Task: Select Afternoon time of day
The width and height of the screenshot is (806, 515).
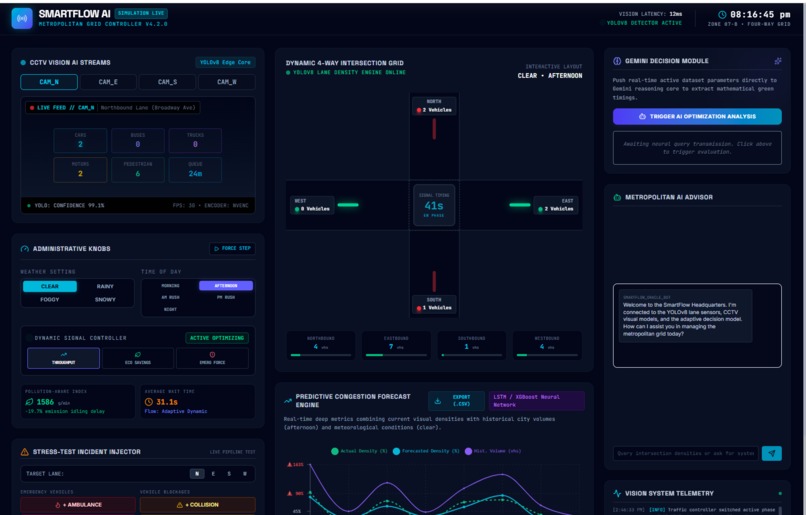Action: (226, 285)
